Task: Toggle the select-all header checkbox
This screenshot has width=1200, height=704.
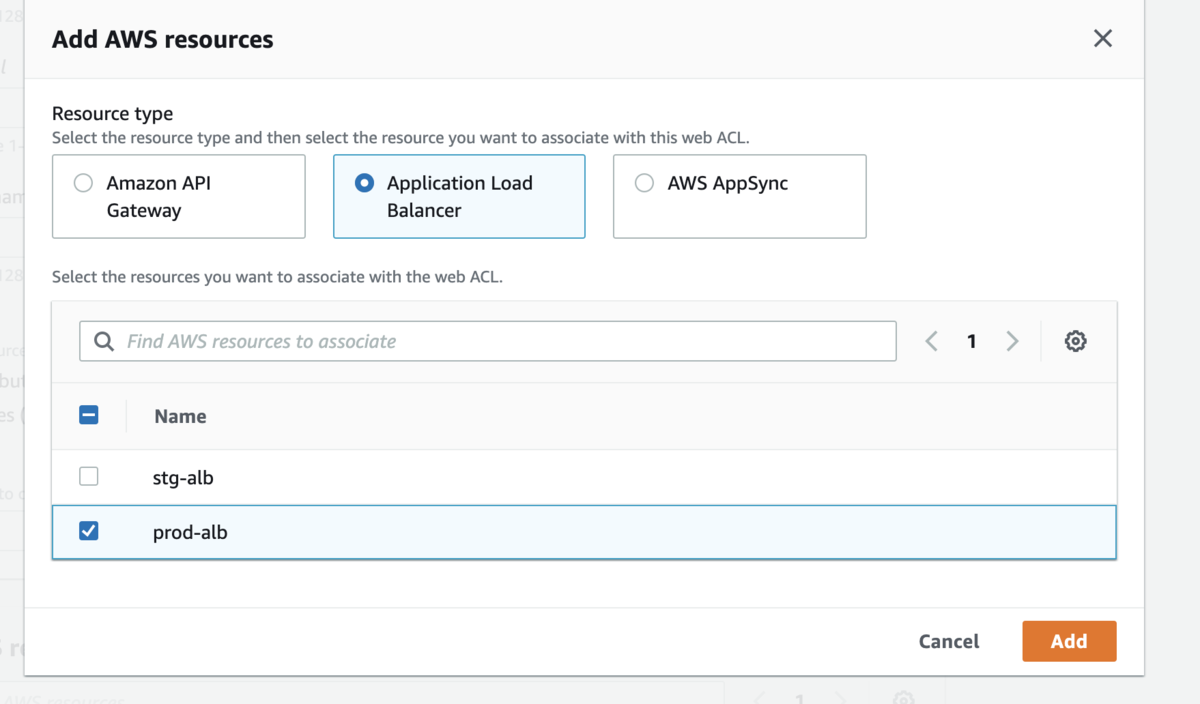Action: tap(89, 415)
